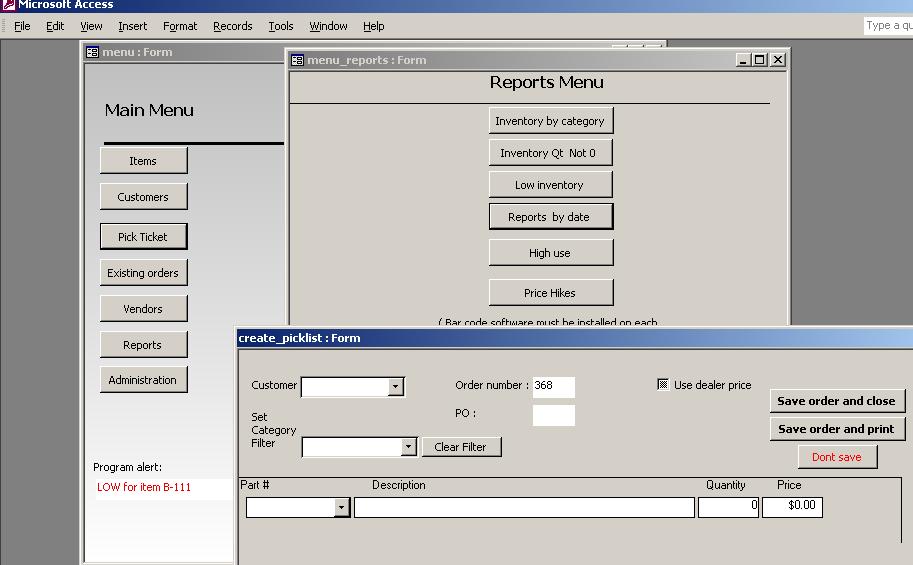Open the Help menu
Screen dimensions: 913x565
374,26
